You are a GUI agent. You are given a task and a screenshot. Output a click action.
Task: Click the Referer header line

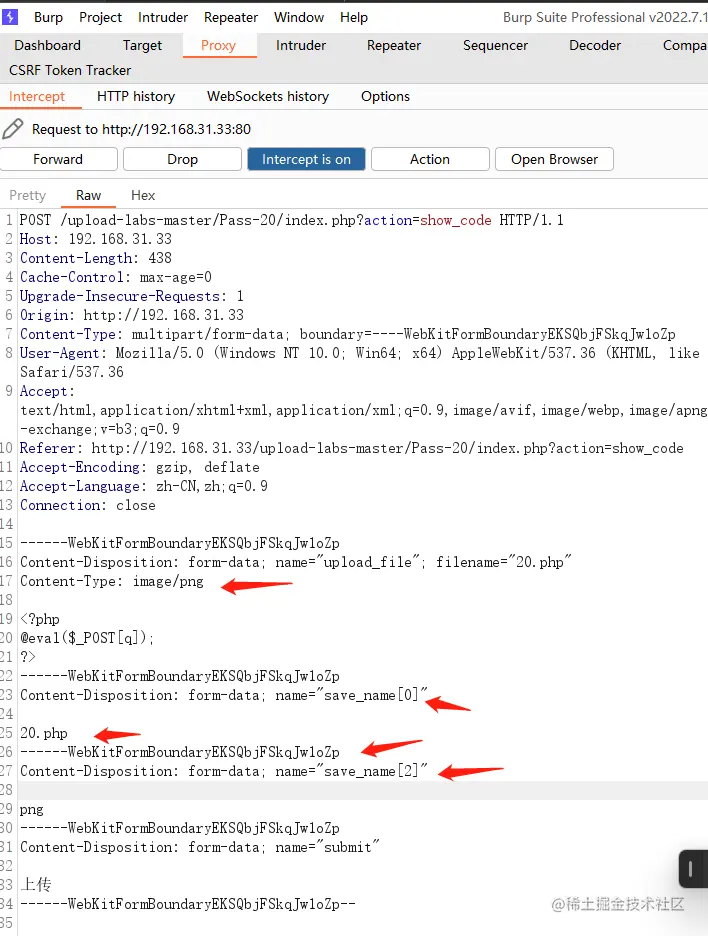(x=352, y=448)
